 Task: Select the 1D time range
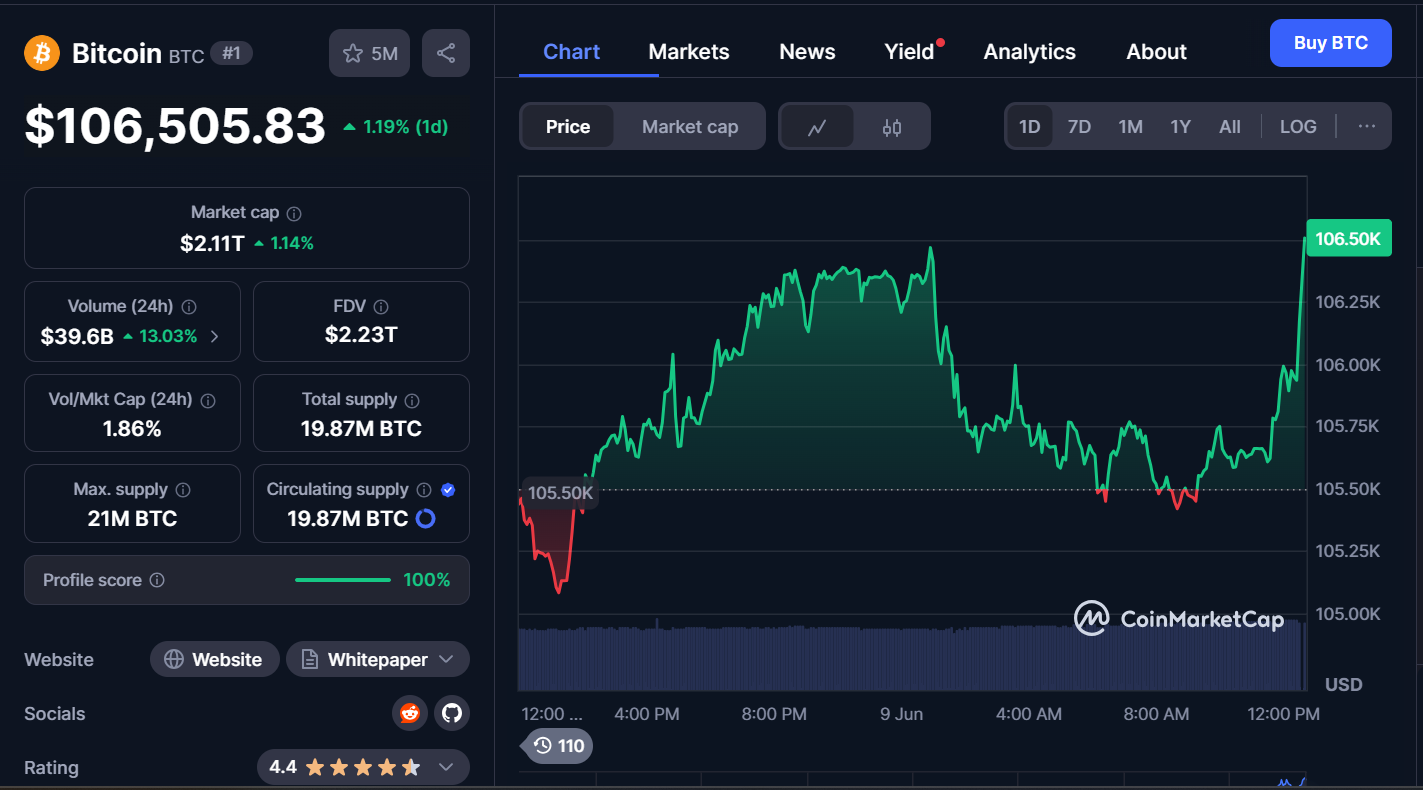tap(1029, 127)
